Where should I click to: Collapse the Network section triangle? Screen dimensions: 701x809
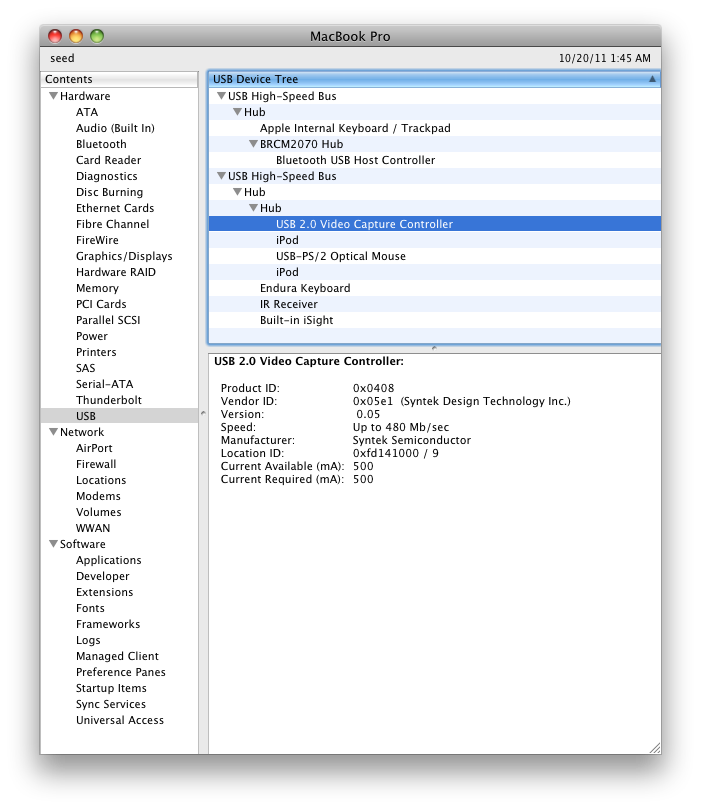53,433
